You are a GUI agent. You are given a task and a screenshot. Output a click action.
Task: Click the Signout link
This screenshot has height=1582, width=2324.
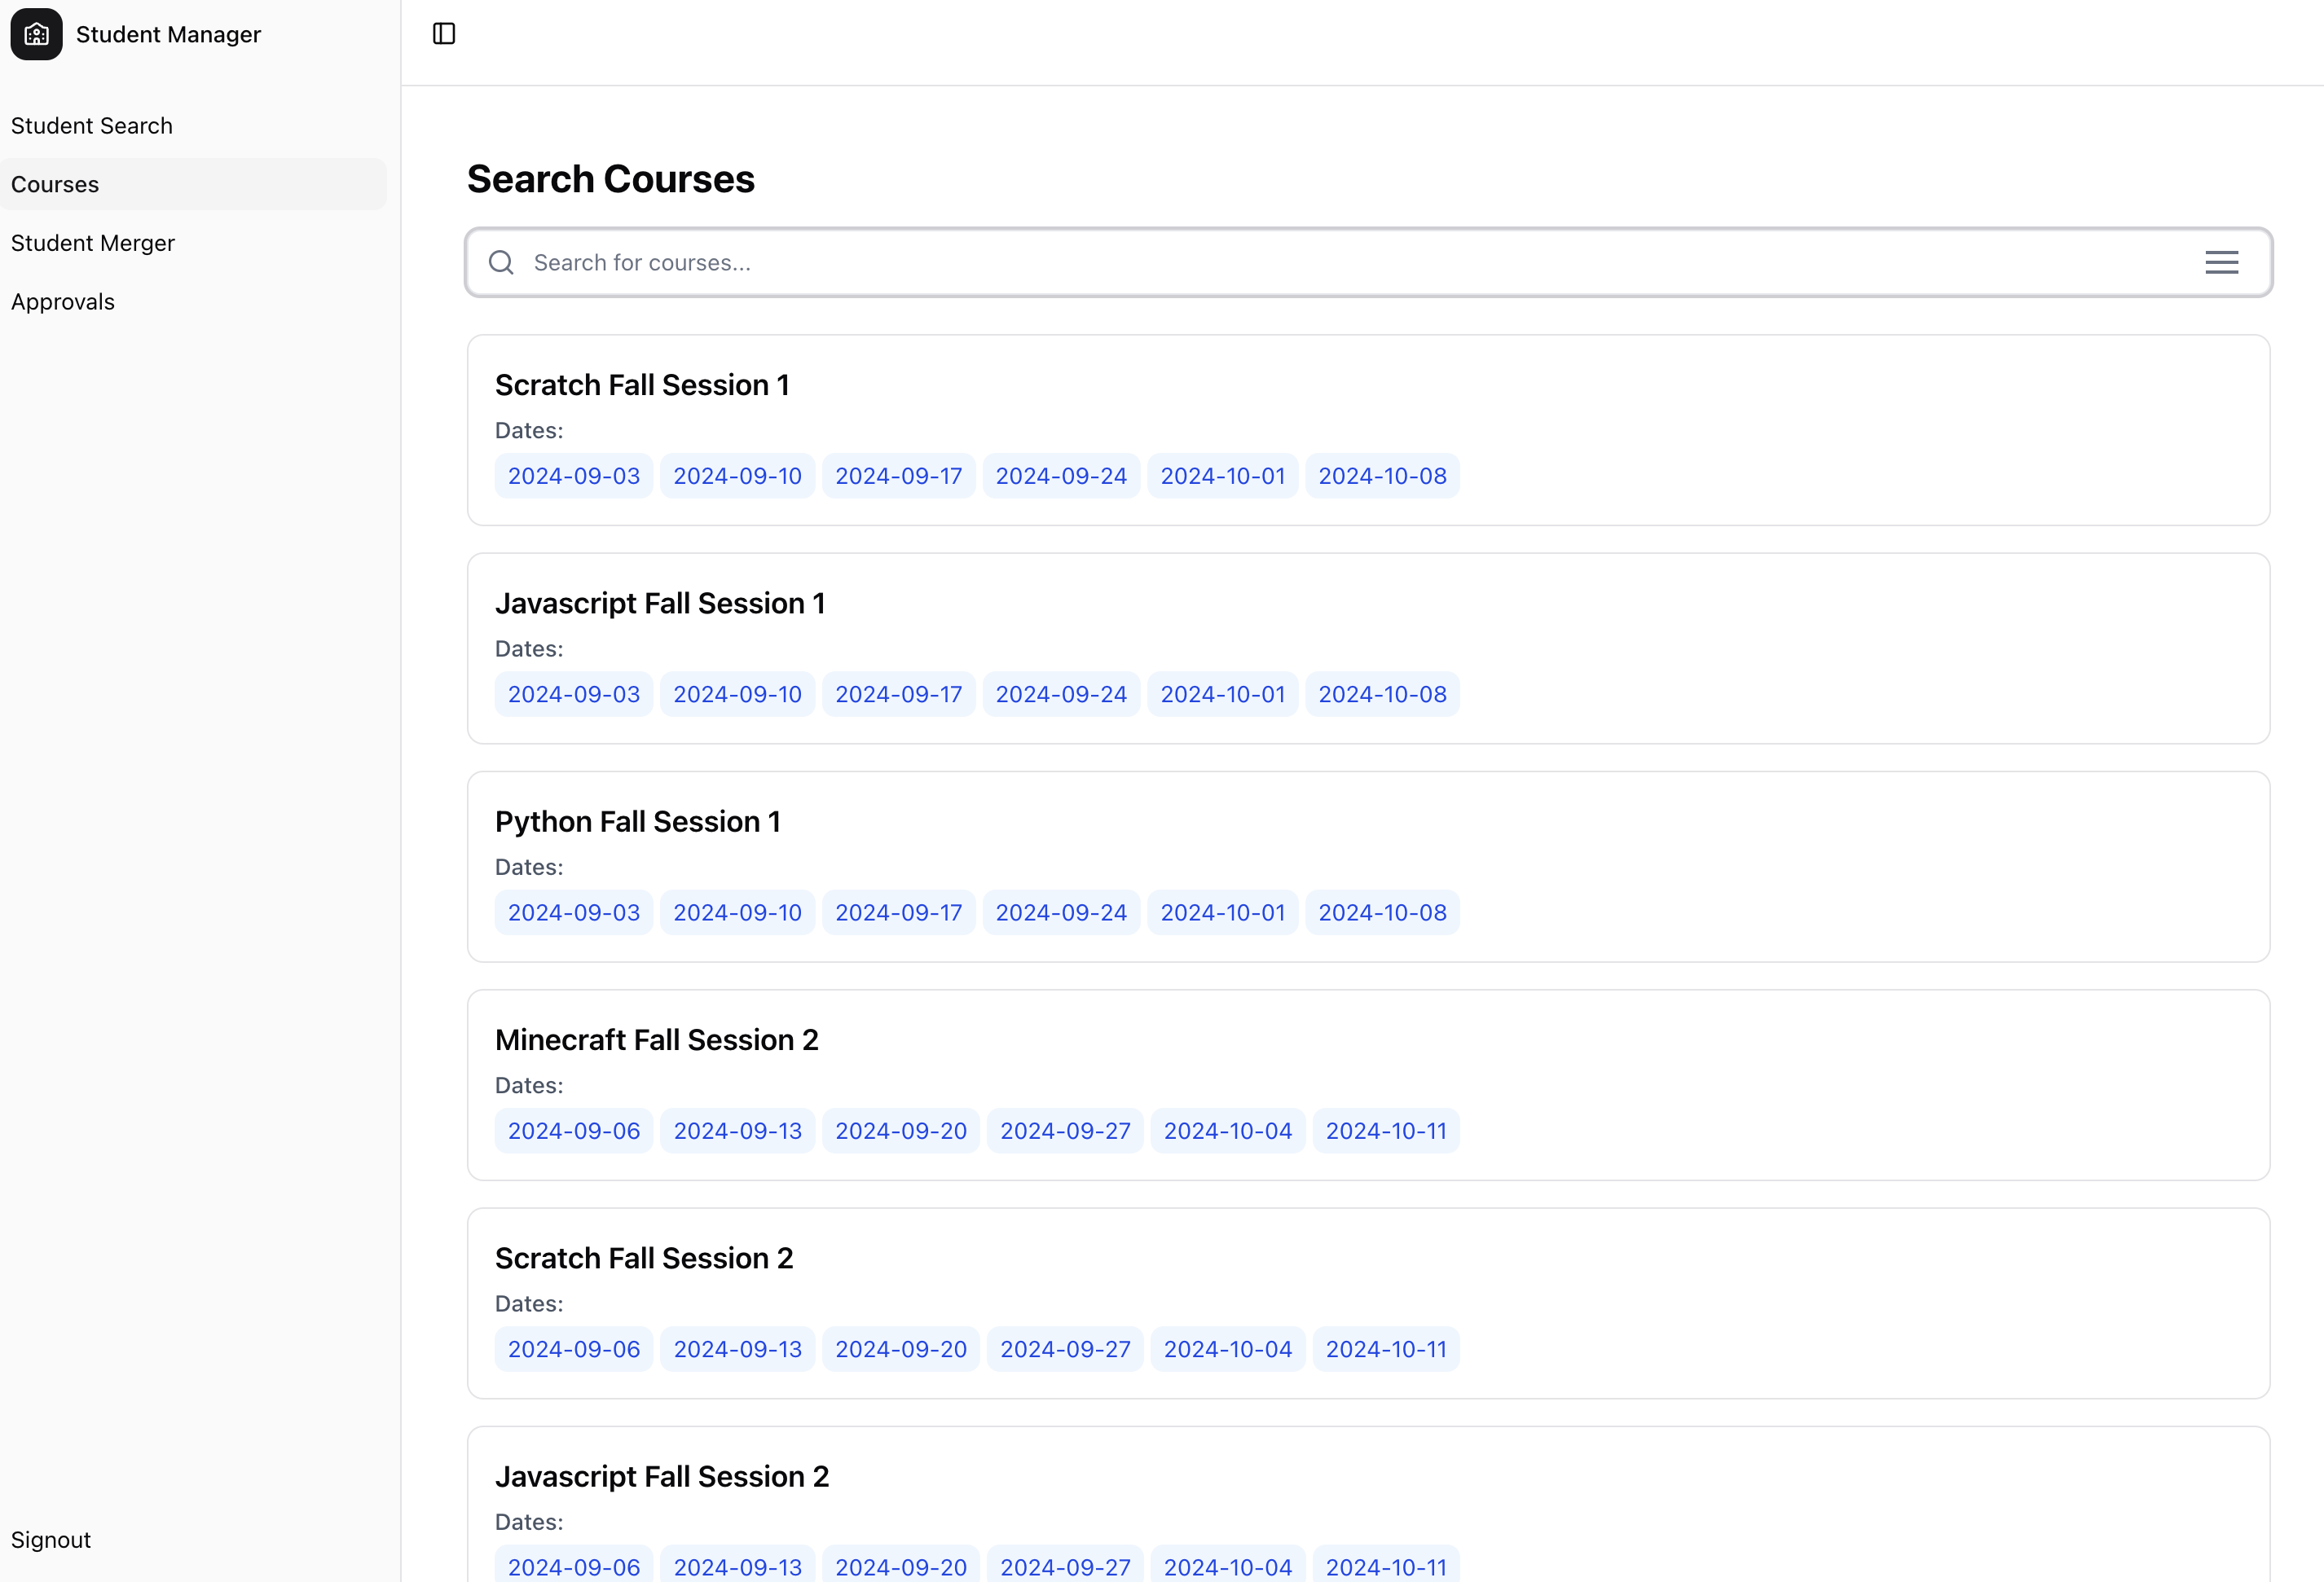pos(51,1539)
